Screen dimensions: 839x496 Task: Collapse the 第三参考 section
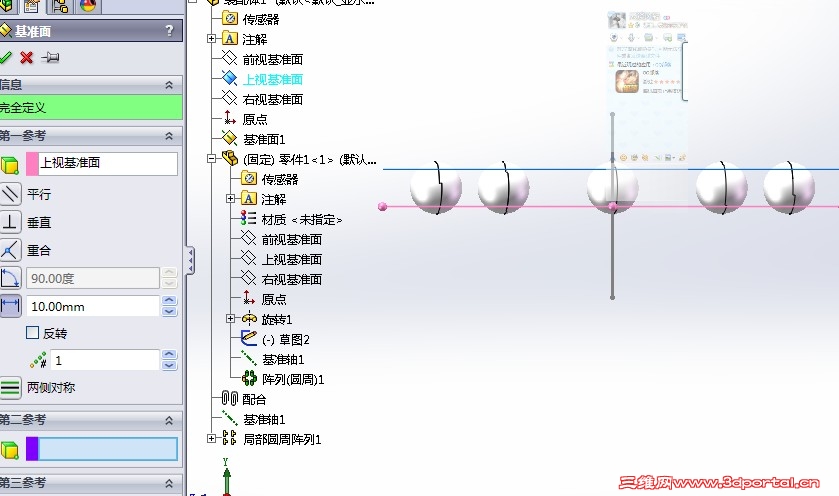pos(169,483)
